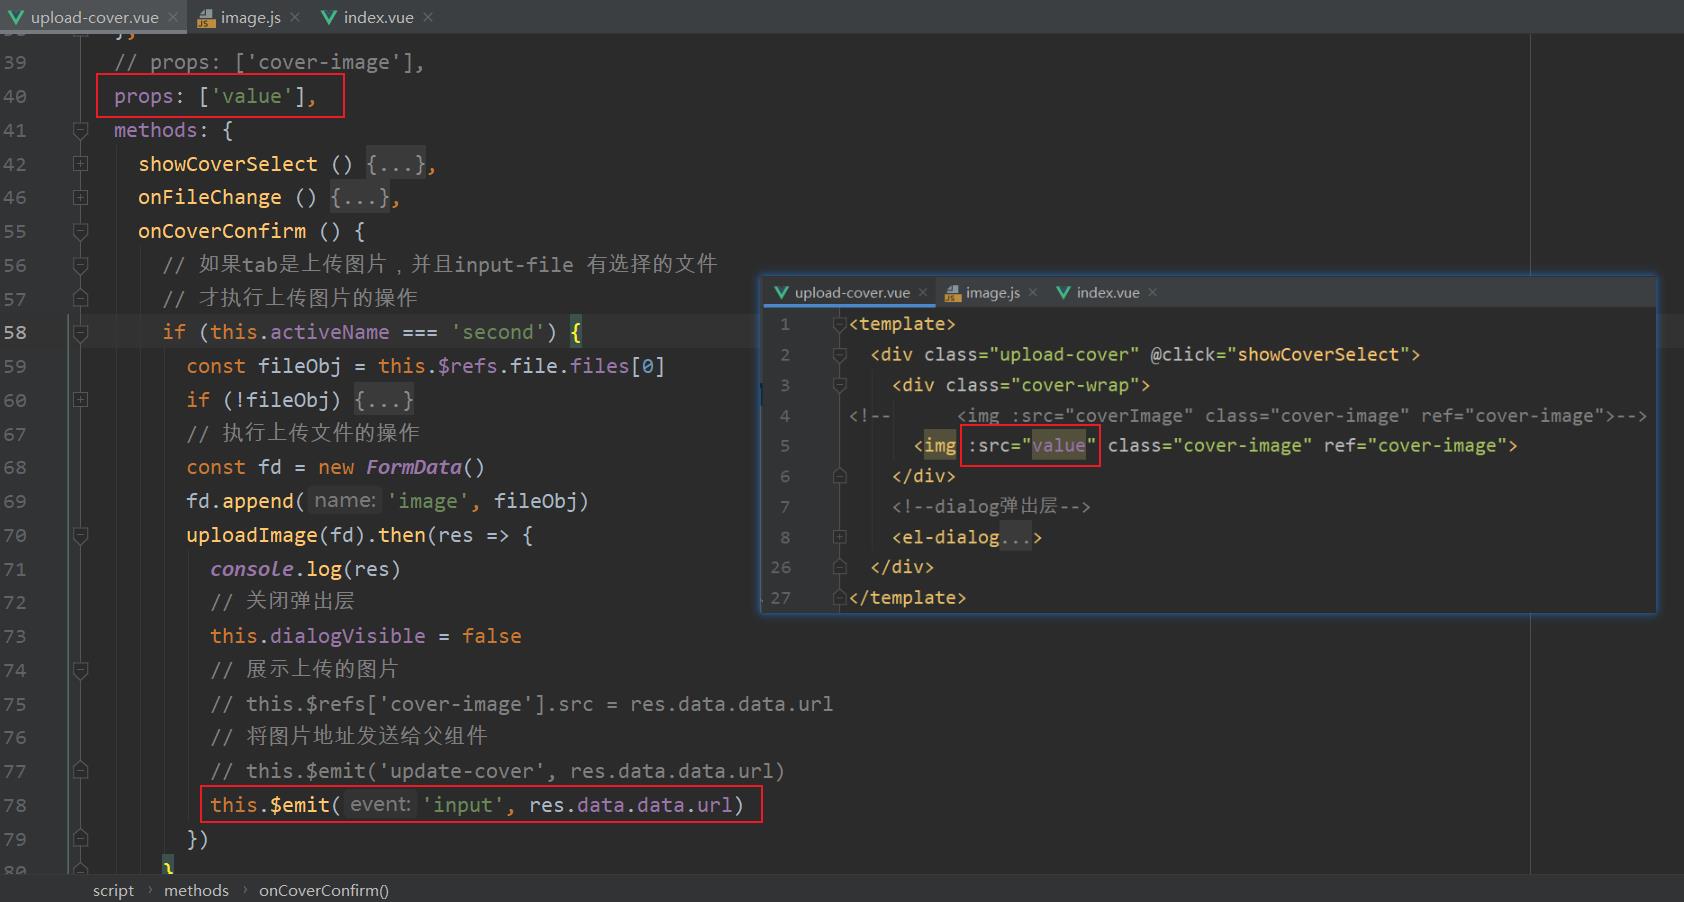Collapse onCoverConfirm function at line 55 gutter
Image resolution: width=1684 pixels, height=902 pixels.
pos(80,231)
